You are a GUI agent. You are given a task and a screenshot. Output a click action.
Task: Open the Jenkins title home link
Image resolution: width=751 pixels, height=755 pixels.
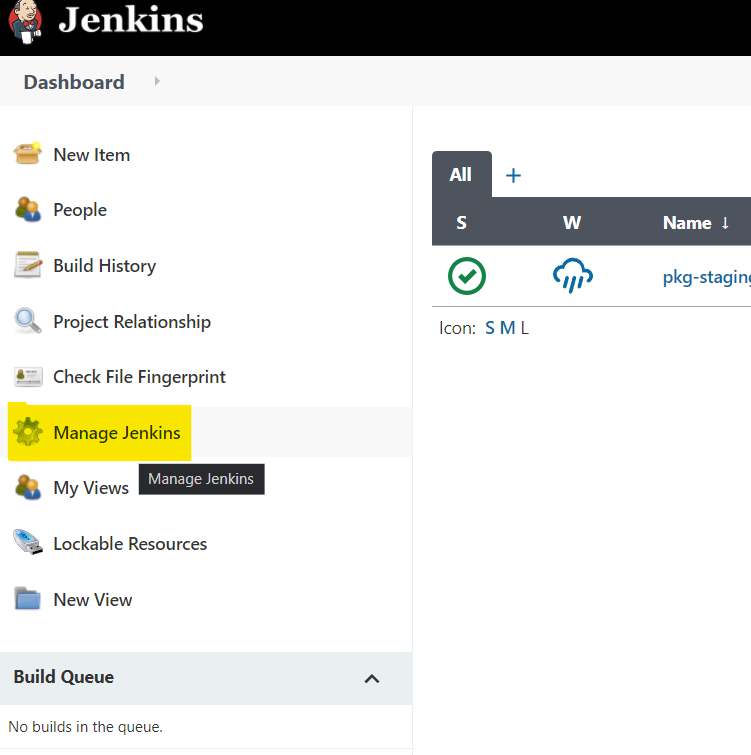click(131, 20)
